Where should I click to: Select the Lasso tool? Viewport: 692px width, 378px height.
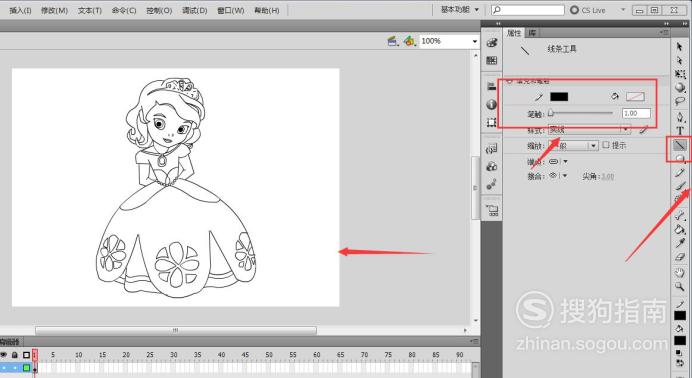(x=680, y=101)
